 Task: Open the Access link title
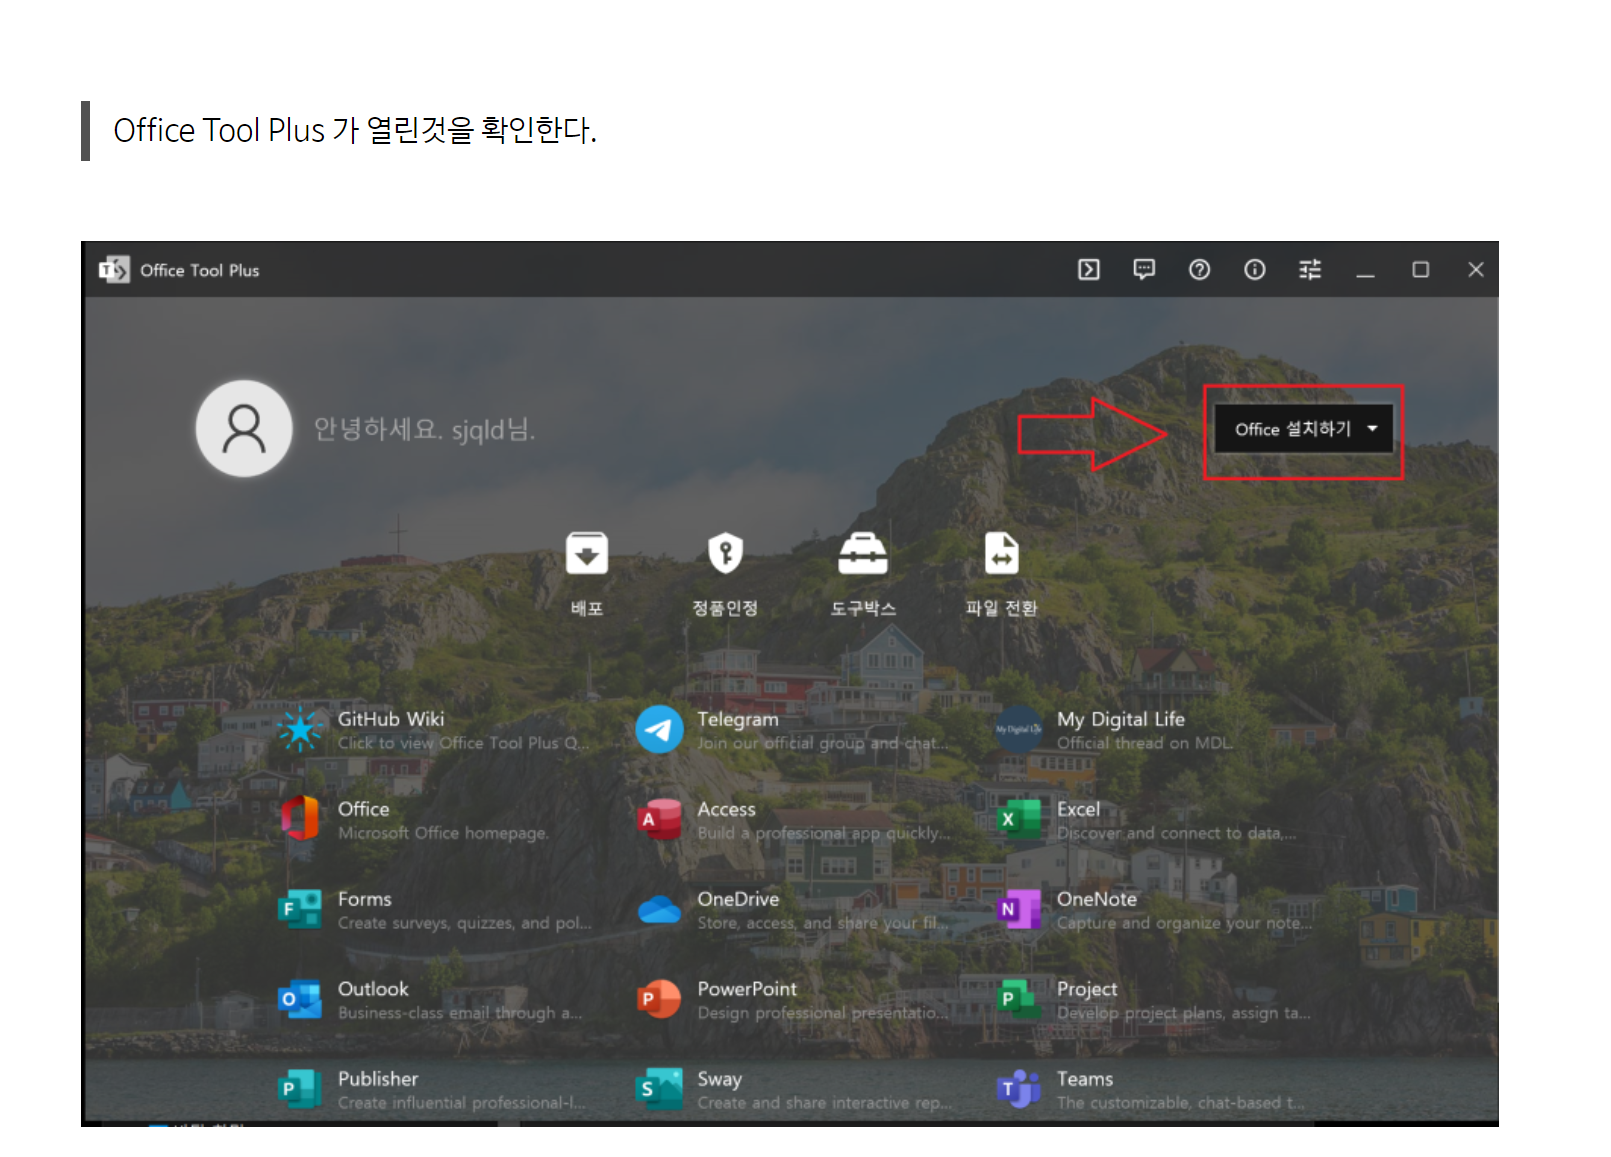(727, 809)
